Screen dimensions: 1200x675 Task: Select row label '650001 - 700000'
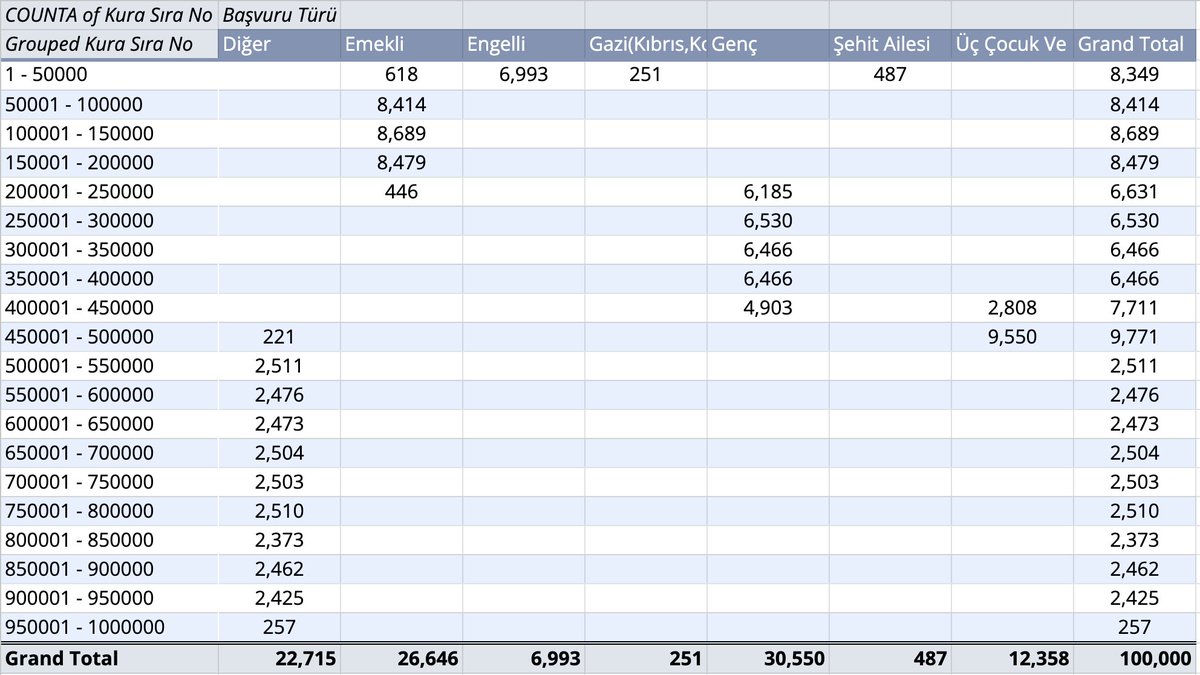coord(109,452)
